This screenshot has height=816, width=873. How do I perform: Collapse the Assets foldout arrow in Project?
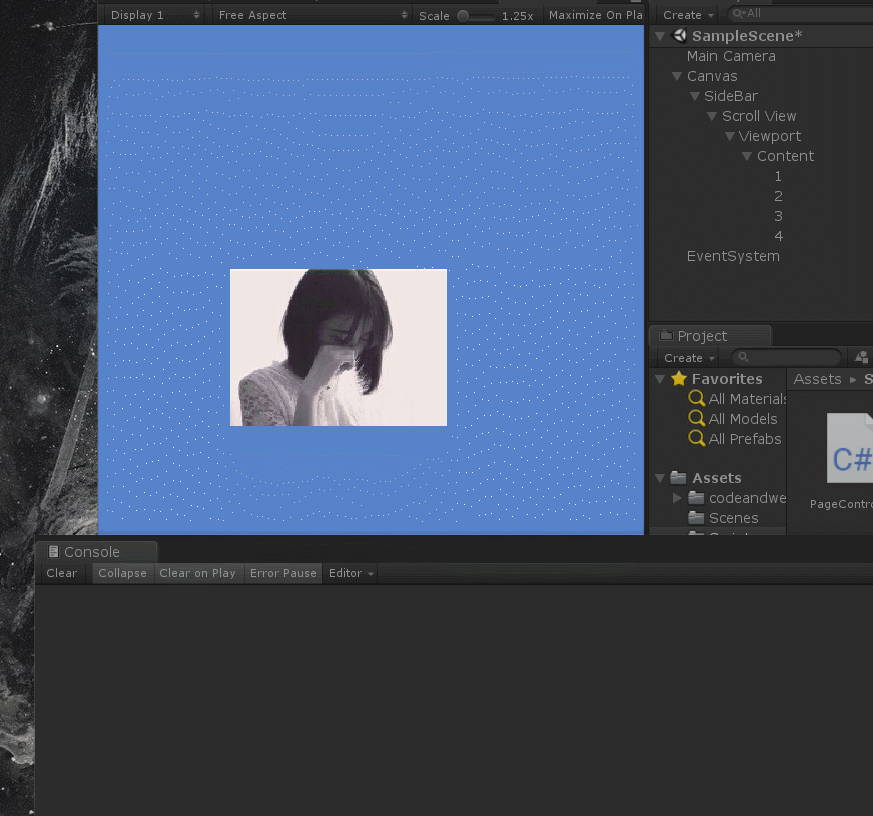(x=660, y=478)
